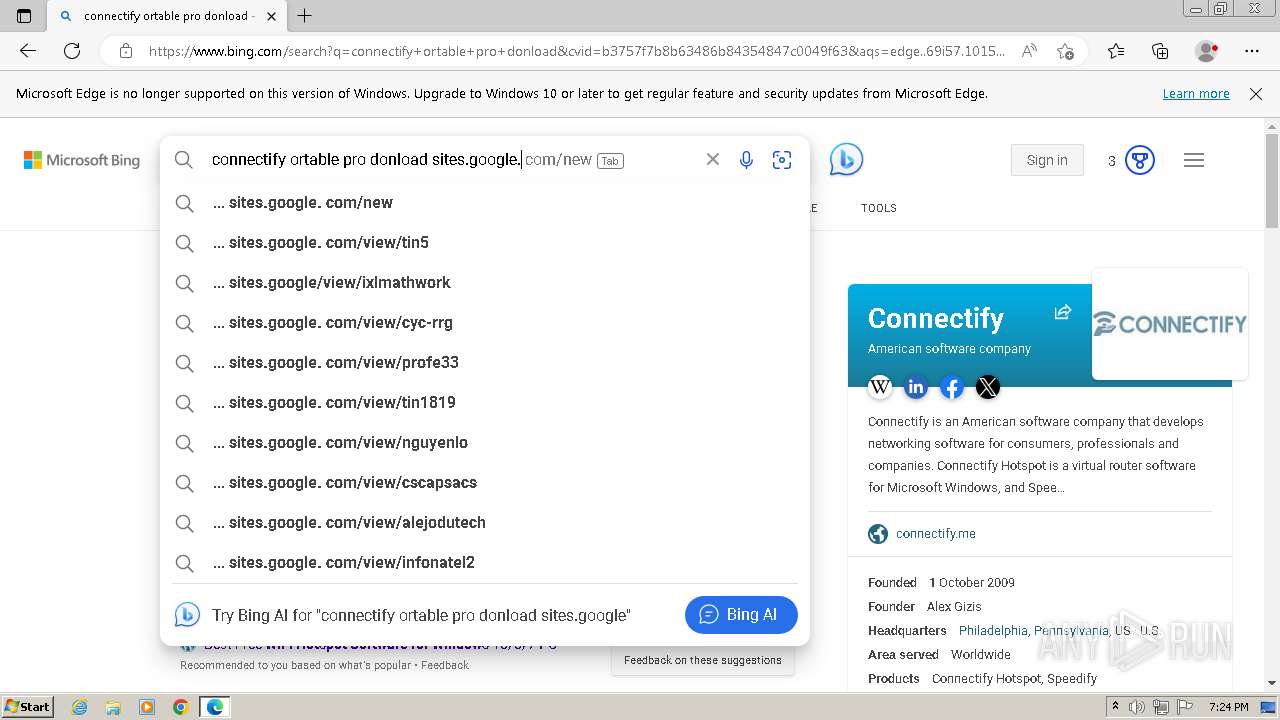Click the browser Back arrow
Image resolution: width=1280 pixels, height=720 pixels.
pos(28,51)
